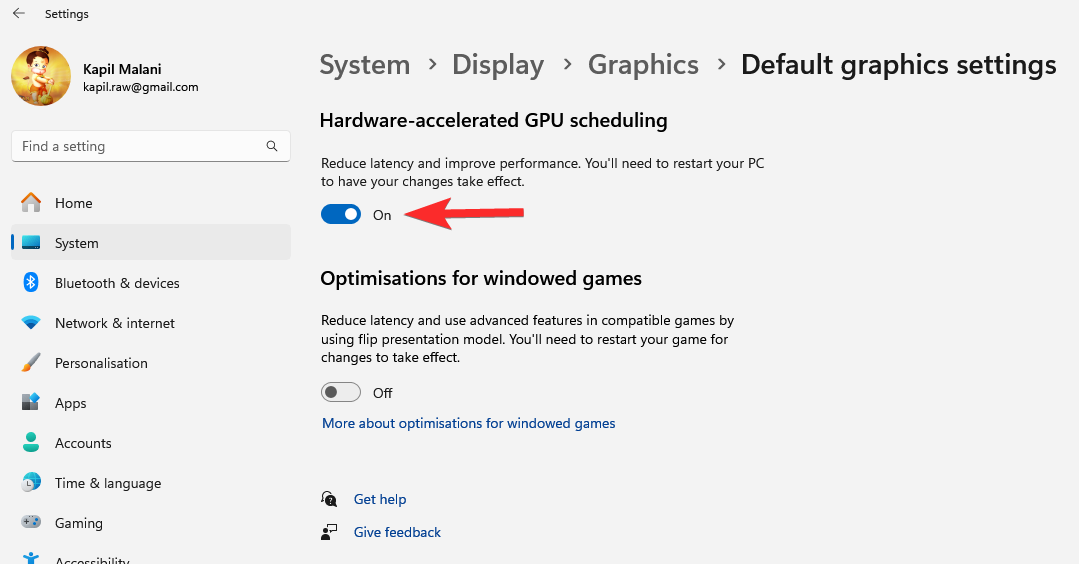
Task: Click the Personalisation paintbrush icon
Action: click(x=31, y=363)
